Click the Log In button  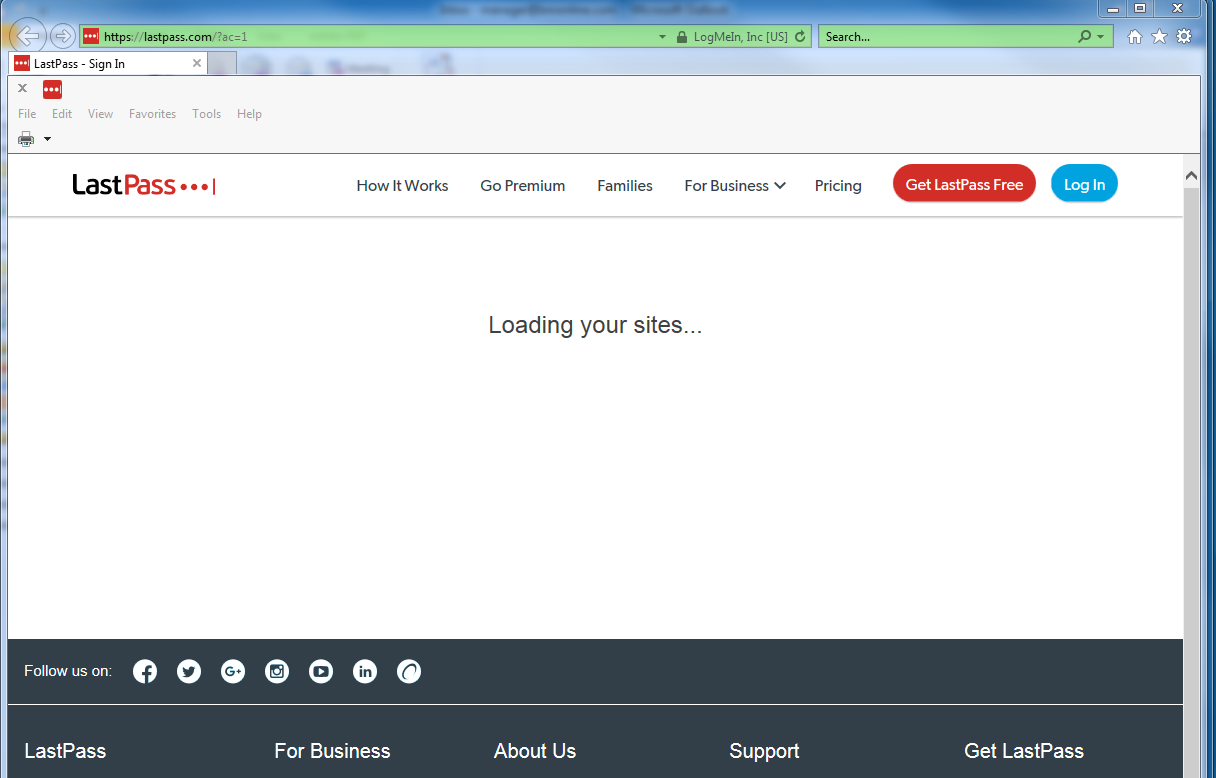(1084, 184)
